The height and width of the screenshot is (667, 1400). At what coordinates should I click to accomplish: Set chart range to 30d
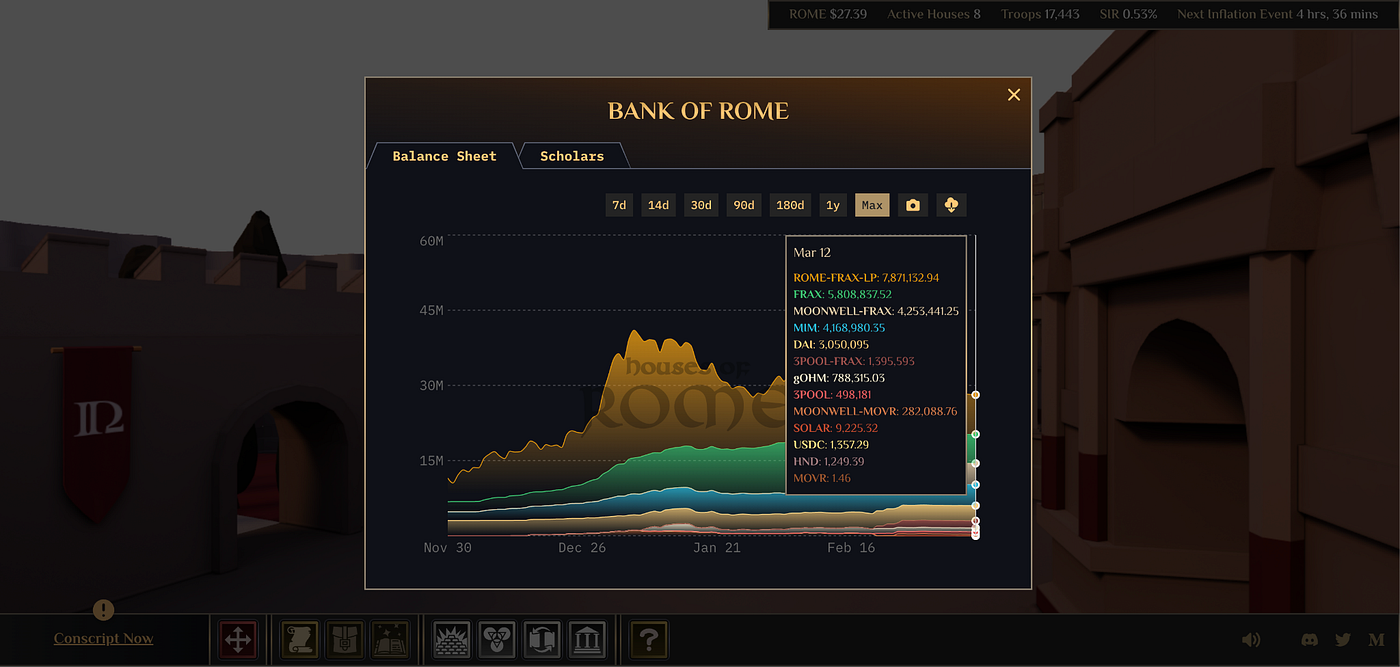[x=701, y=205]
